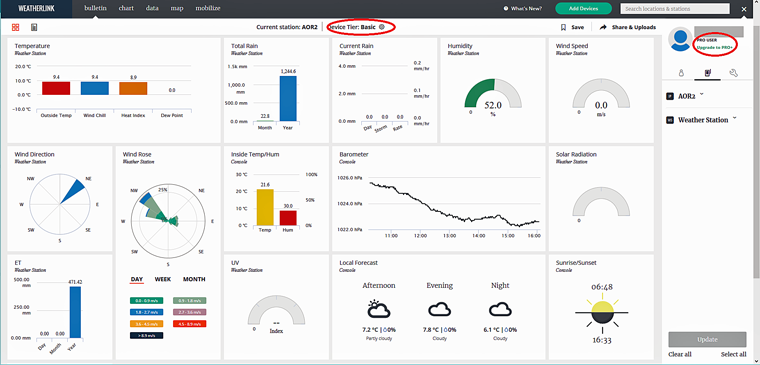Open the mobilize tab

tap(208, 8)
